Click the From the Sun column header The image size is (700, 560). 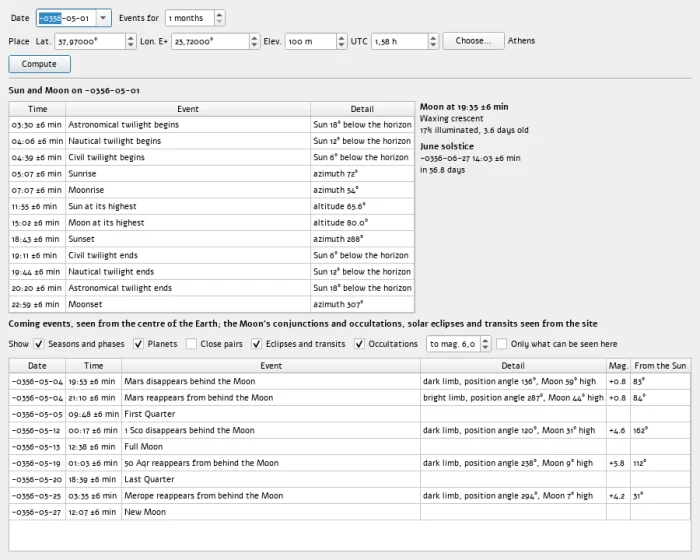(x=660, y=366)
